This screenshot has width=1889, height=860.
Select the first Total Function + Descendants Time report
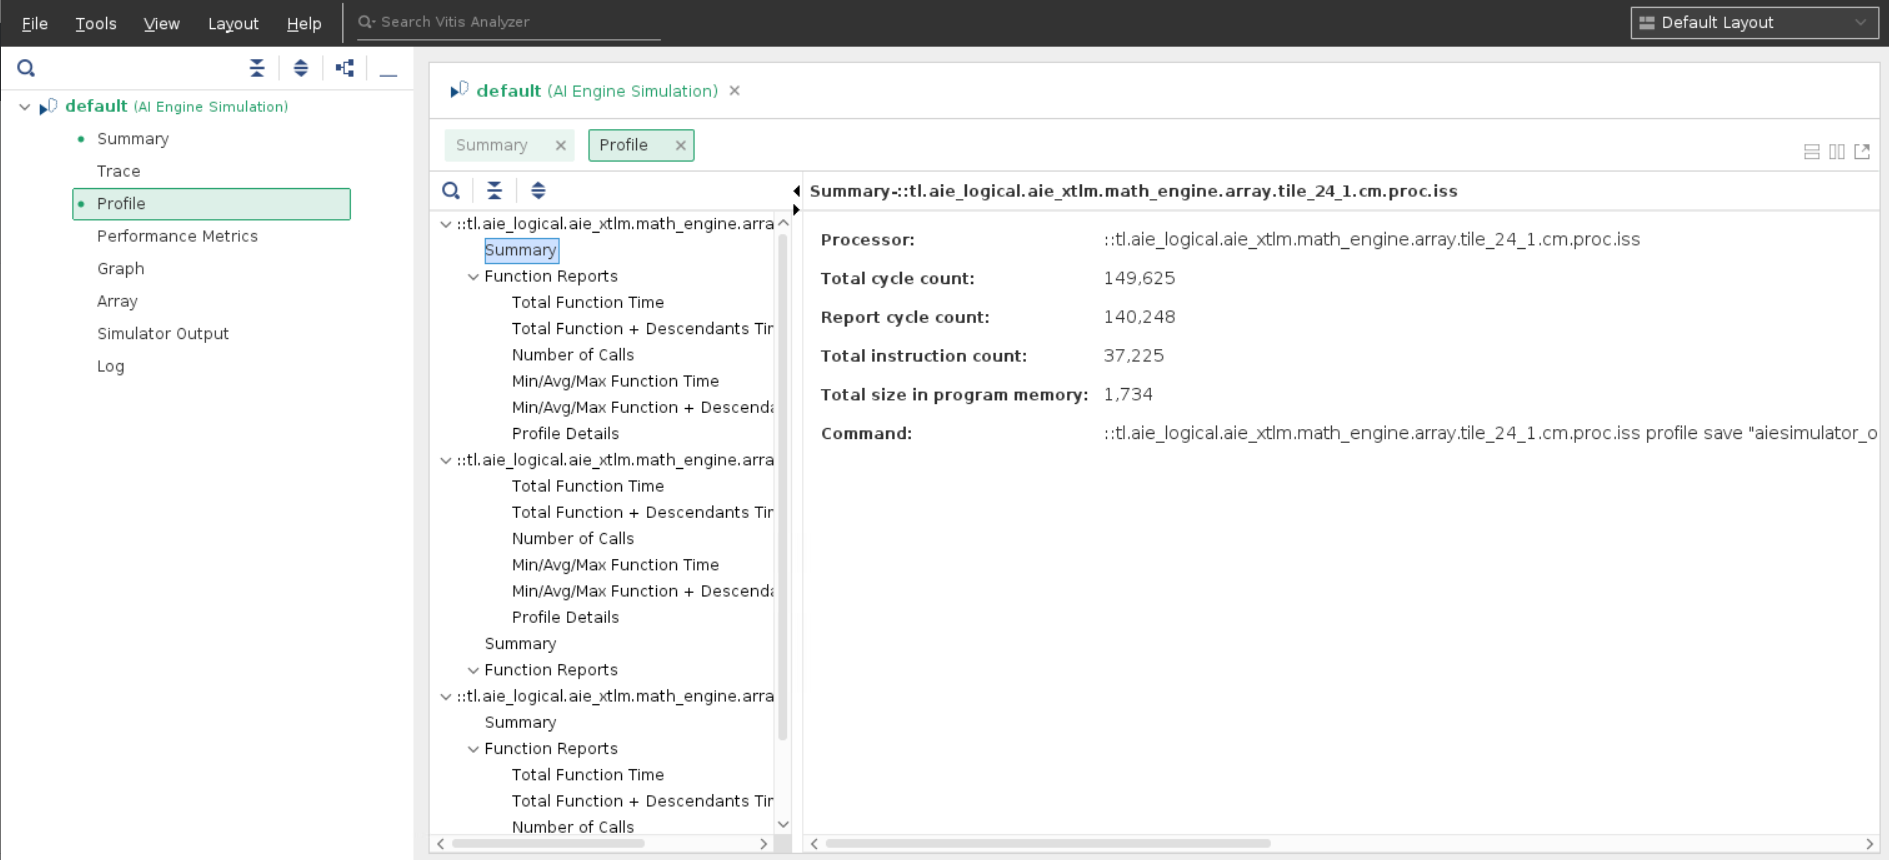point(642,329)
